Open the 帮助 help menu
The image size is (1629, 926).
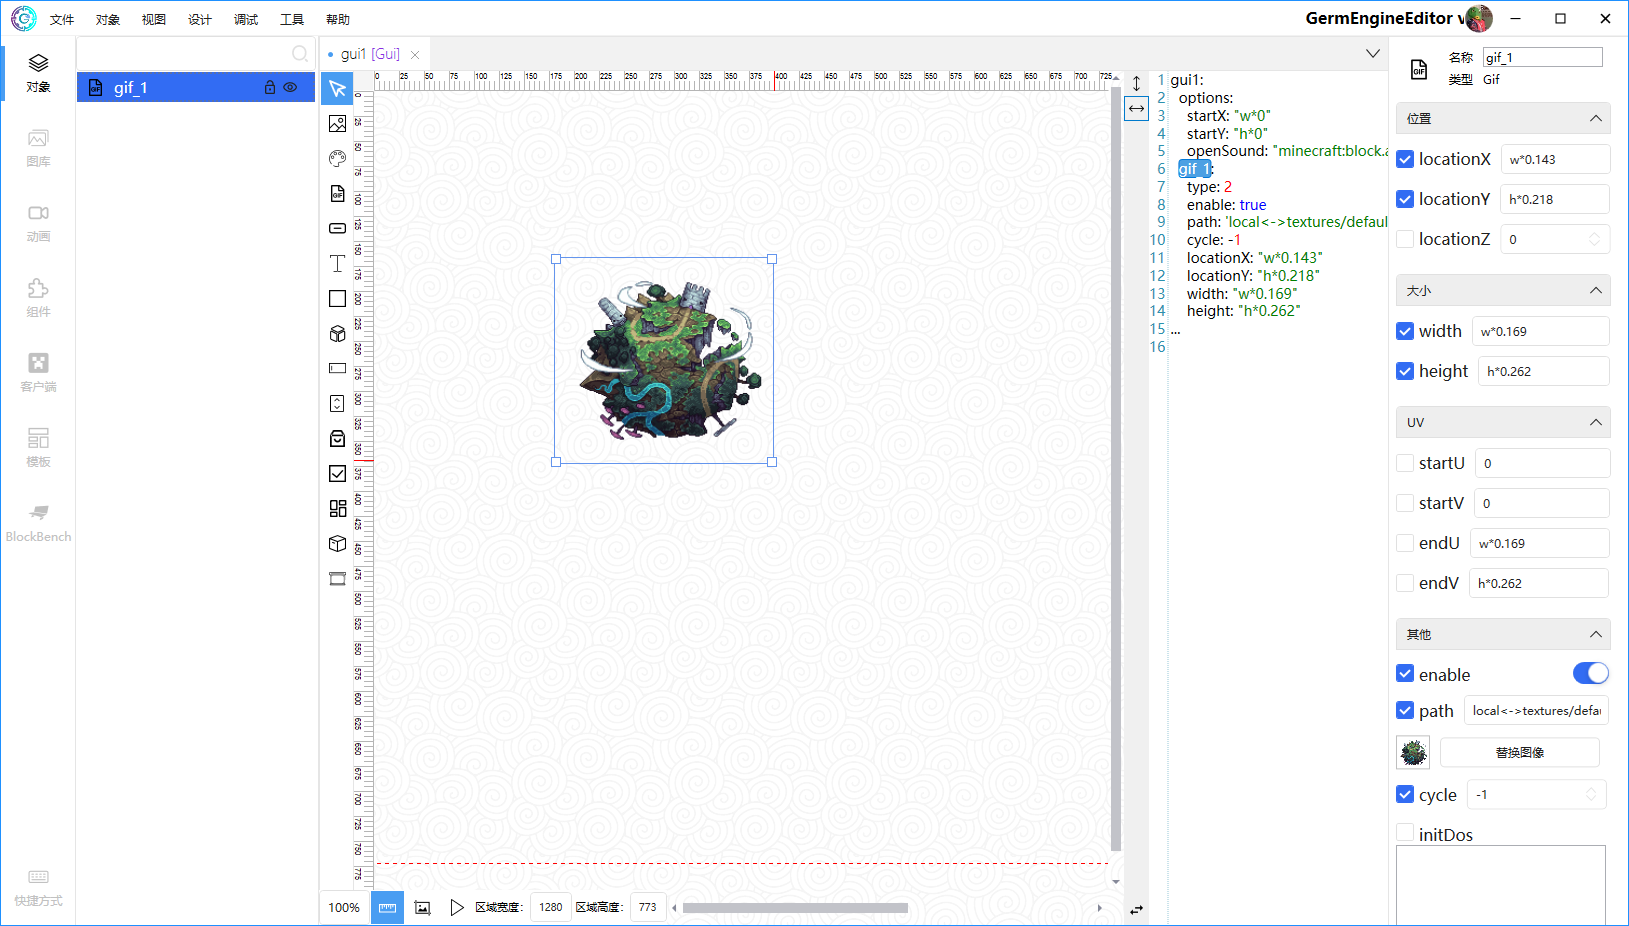click(x=338, y=19)
